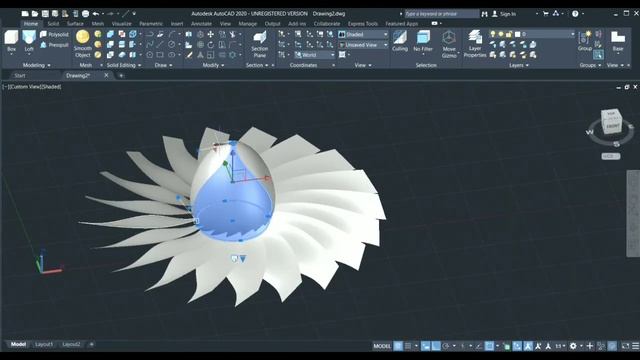Click the MODEL status bar button
This screenshot has width=640, height=360.
click(x=382, y=346)
